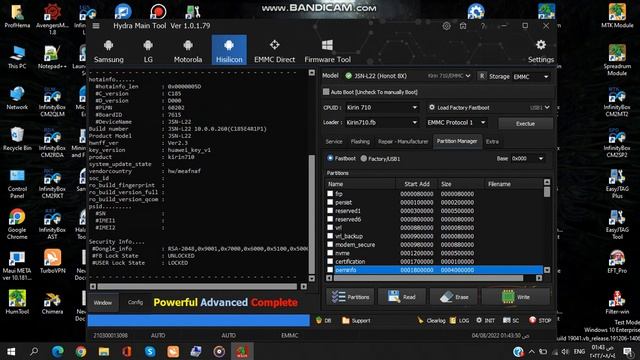Open Google Chrome desktop shortcut
The height and width of the screenshot is (360, 640).
[17, 224]
